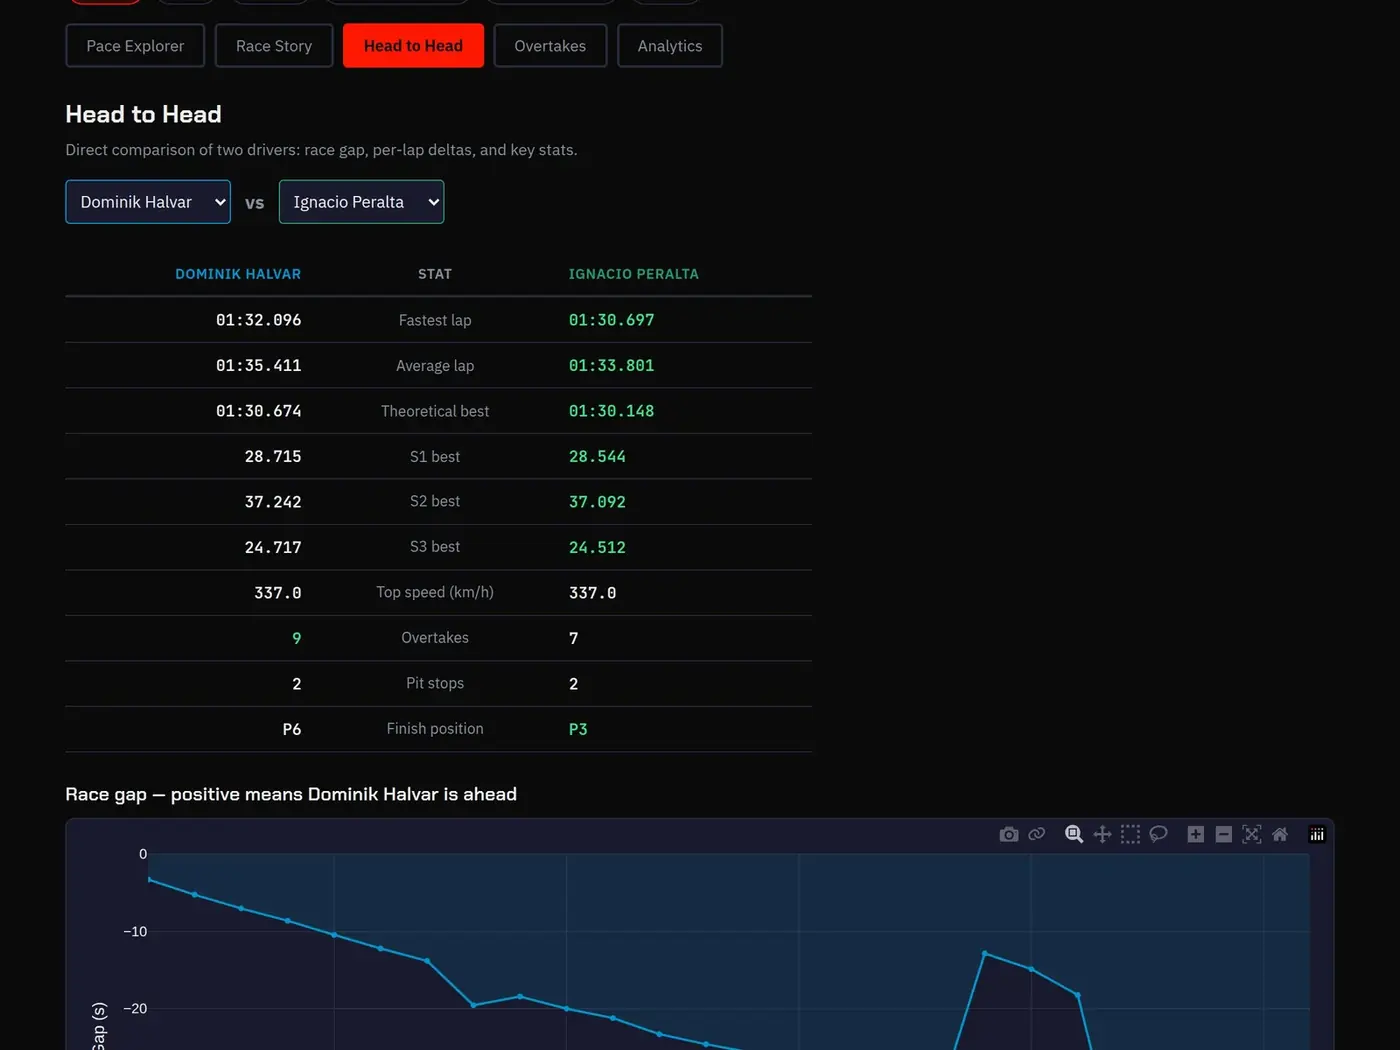Select the Top speed (km/h) label
This screenshot has width=1400, height=1050.
(435, 592)
